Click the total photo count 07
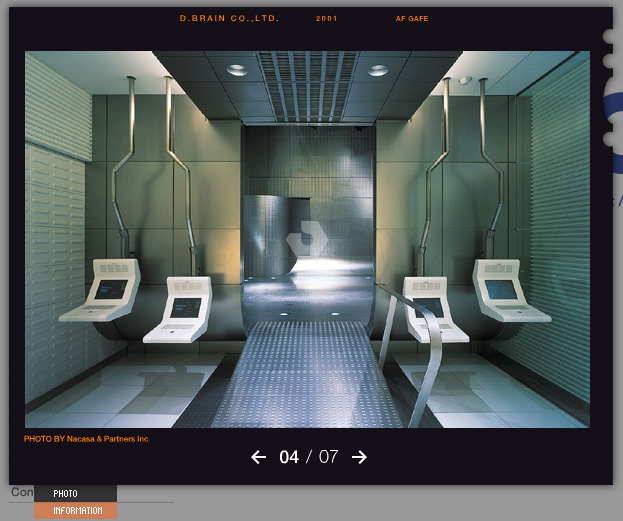Viewport: 623px width, 521px height. pyautogui.click(x=329, y=457)
